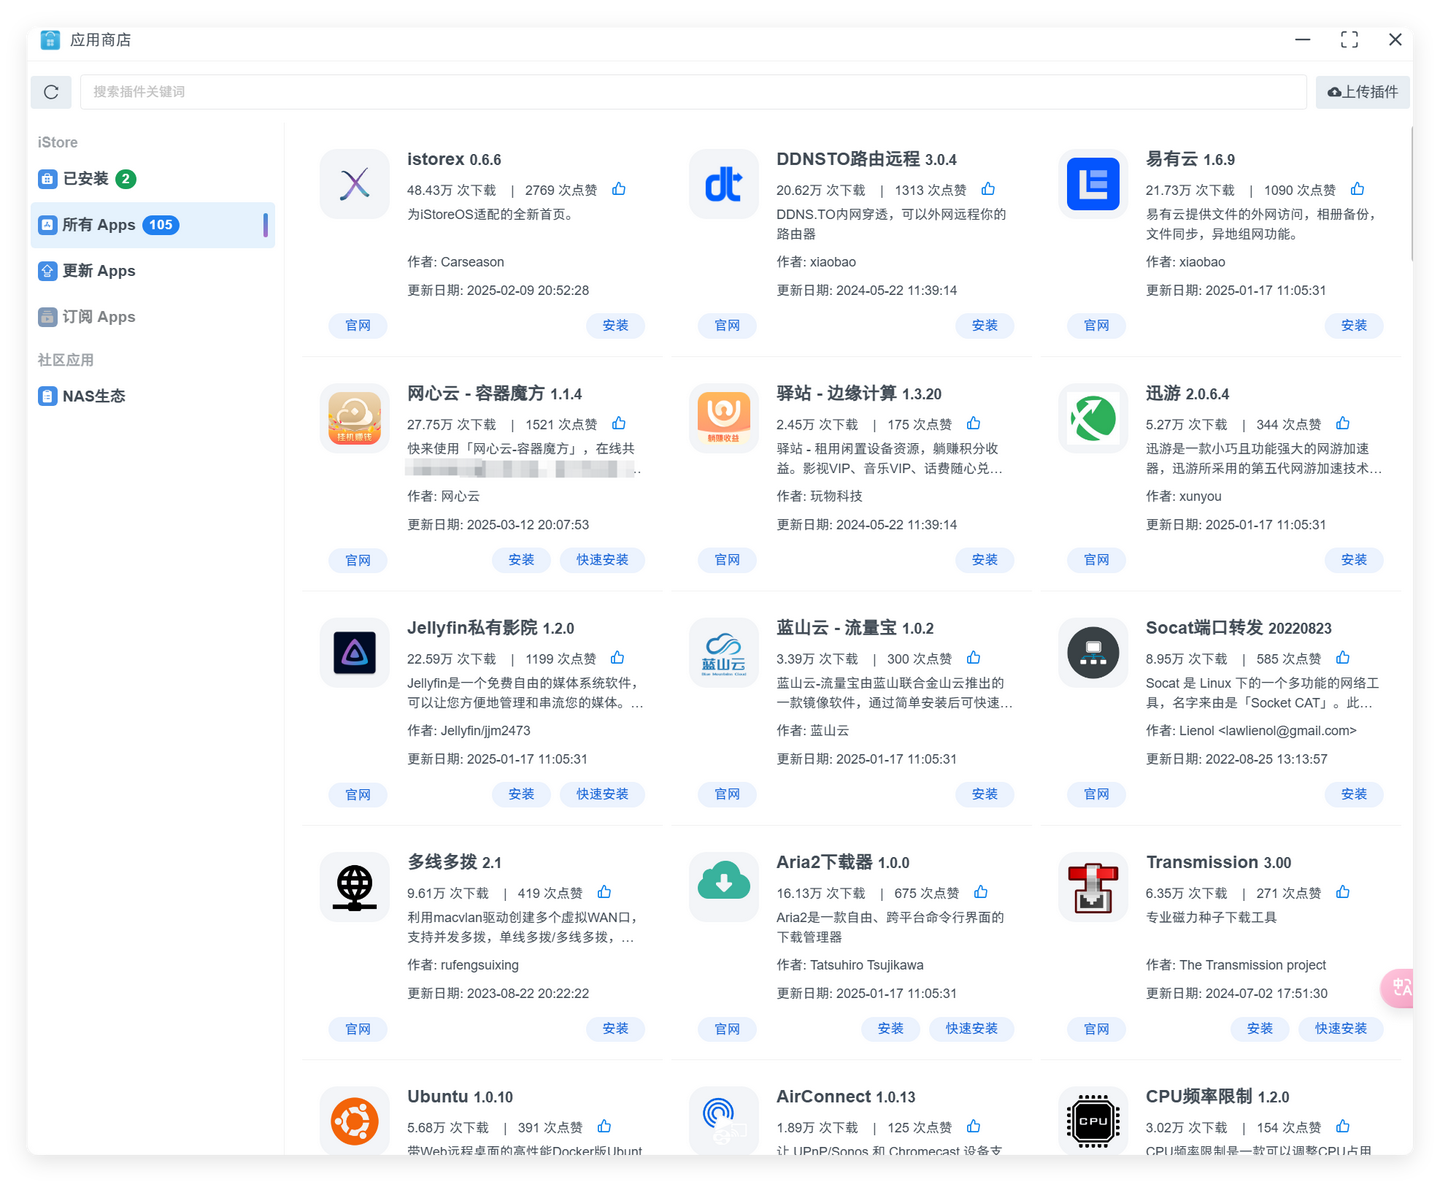This screenshot has height=1182, width=1440.
Task: Click 上传插件 upload button
Action: (1363, 92)
